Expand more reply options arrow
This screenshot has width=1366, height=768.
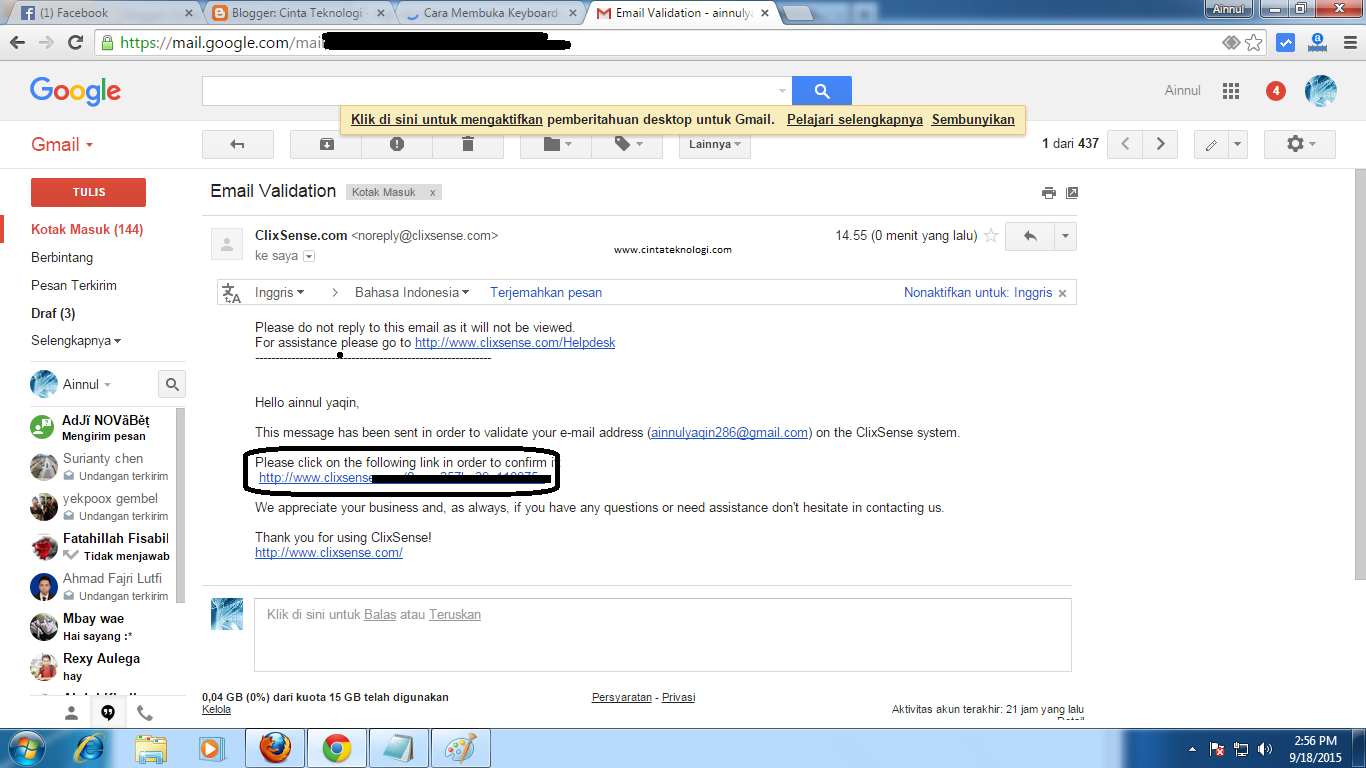(1066, 237)
